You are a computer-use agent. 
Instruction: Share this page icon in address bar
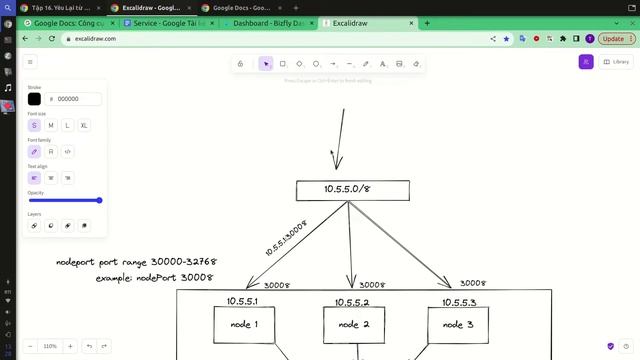point(493,39)
